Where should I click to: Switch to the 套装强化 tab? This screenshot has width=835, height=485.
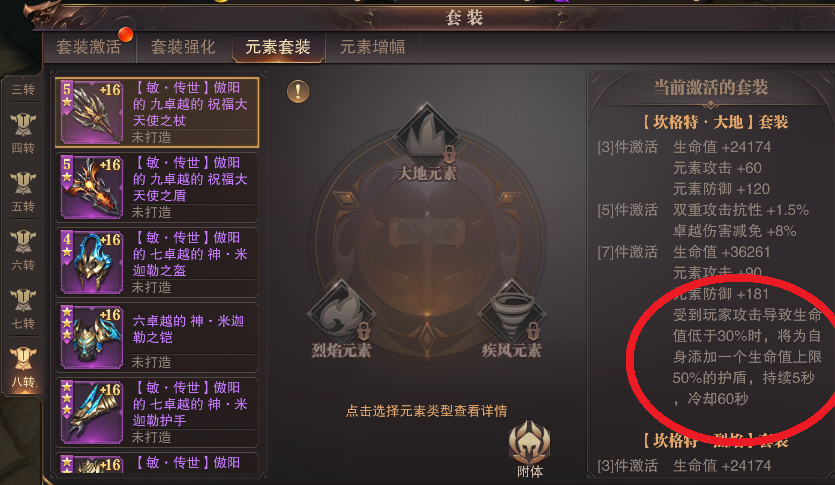click(x=183, y=47)
